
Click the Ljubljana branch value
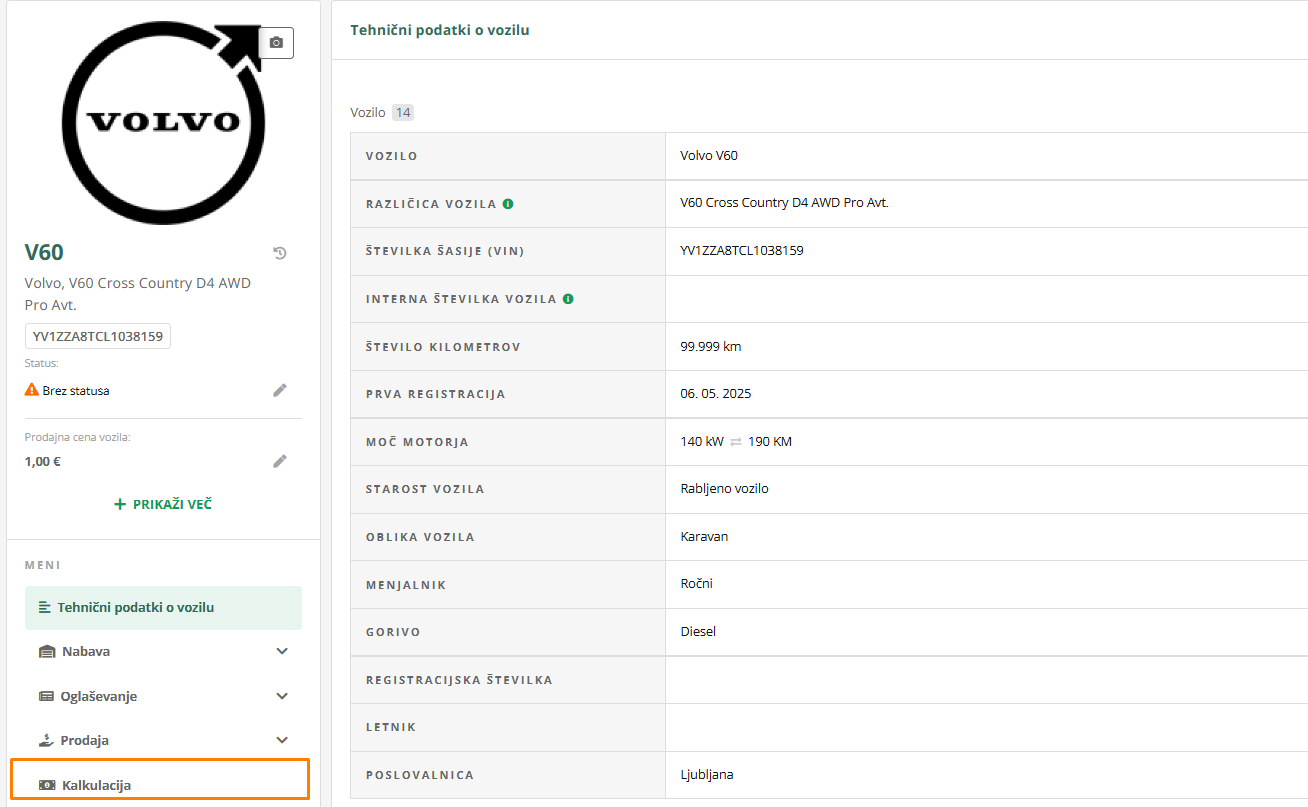(x=707, y=775)
